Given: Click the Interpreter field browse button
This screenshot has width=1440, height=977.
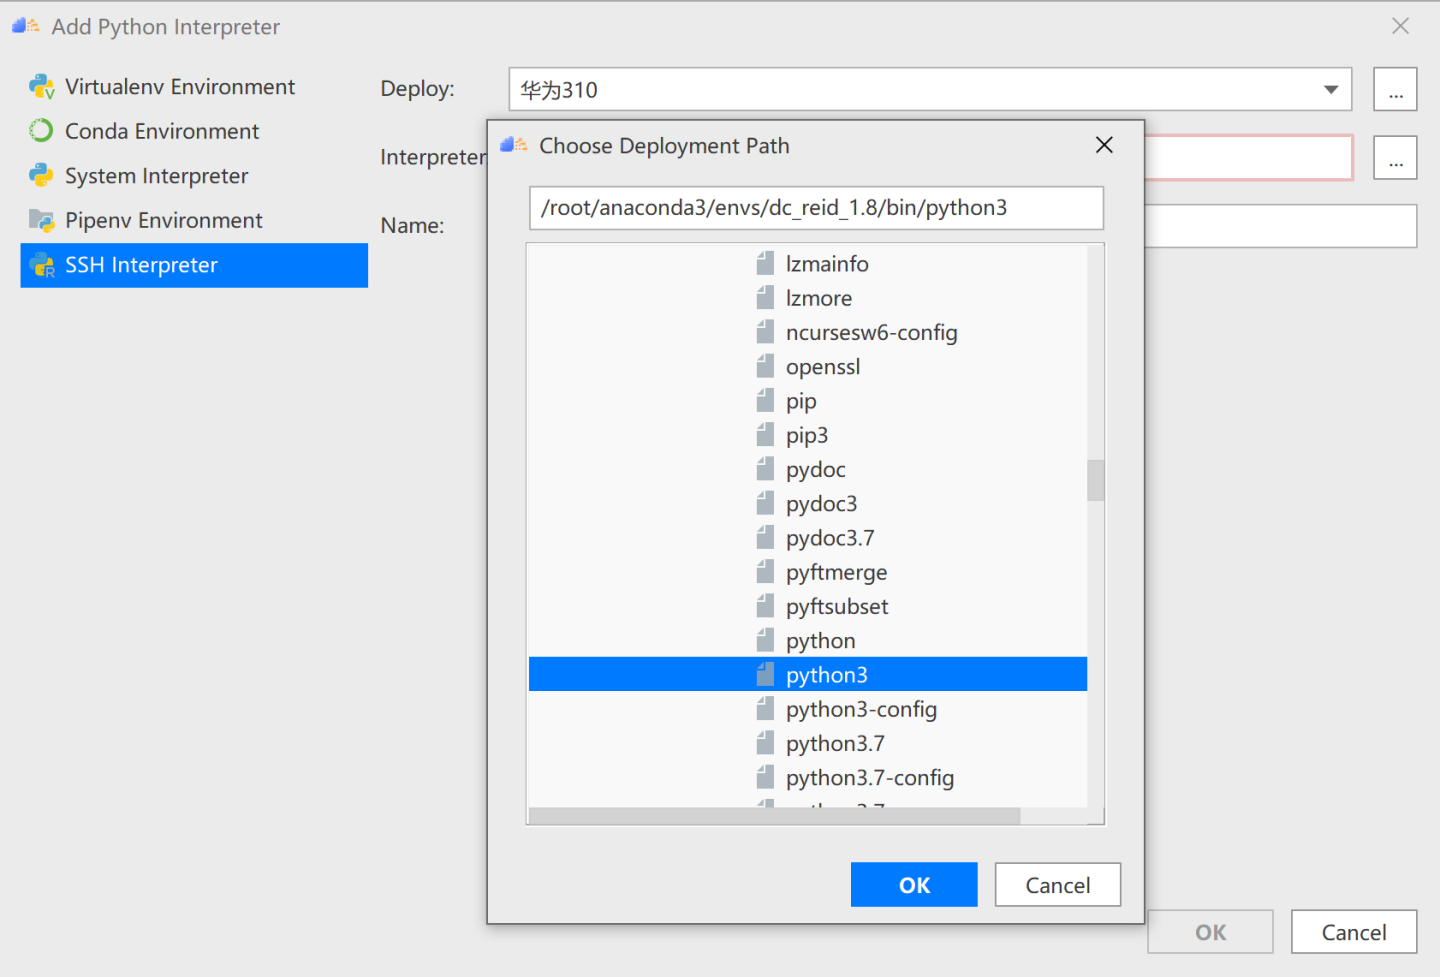Looking at the screenshot, I should (x=1395, y=157).
